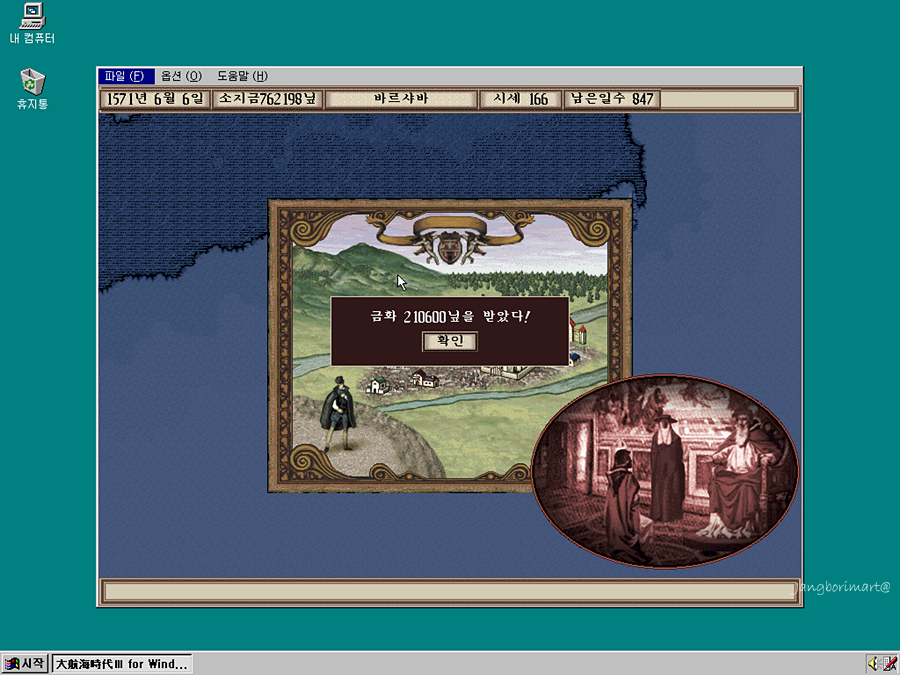This screenshot has height=675, width=900.
Task: Click the 소지금 762198닢 gold display
Action: [267, 99]
